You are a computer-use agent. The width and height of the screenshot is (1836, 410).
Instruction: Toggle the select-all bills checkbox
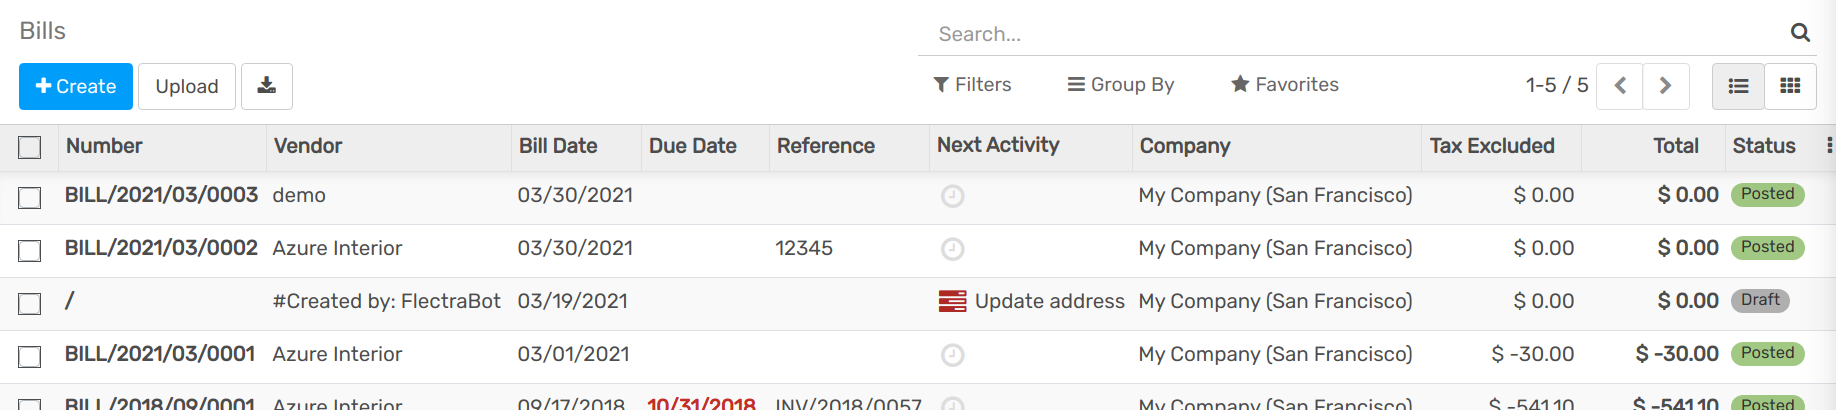point(30,148)
